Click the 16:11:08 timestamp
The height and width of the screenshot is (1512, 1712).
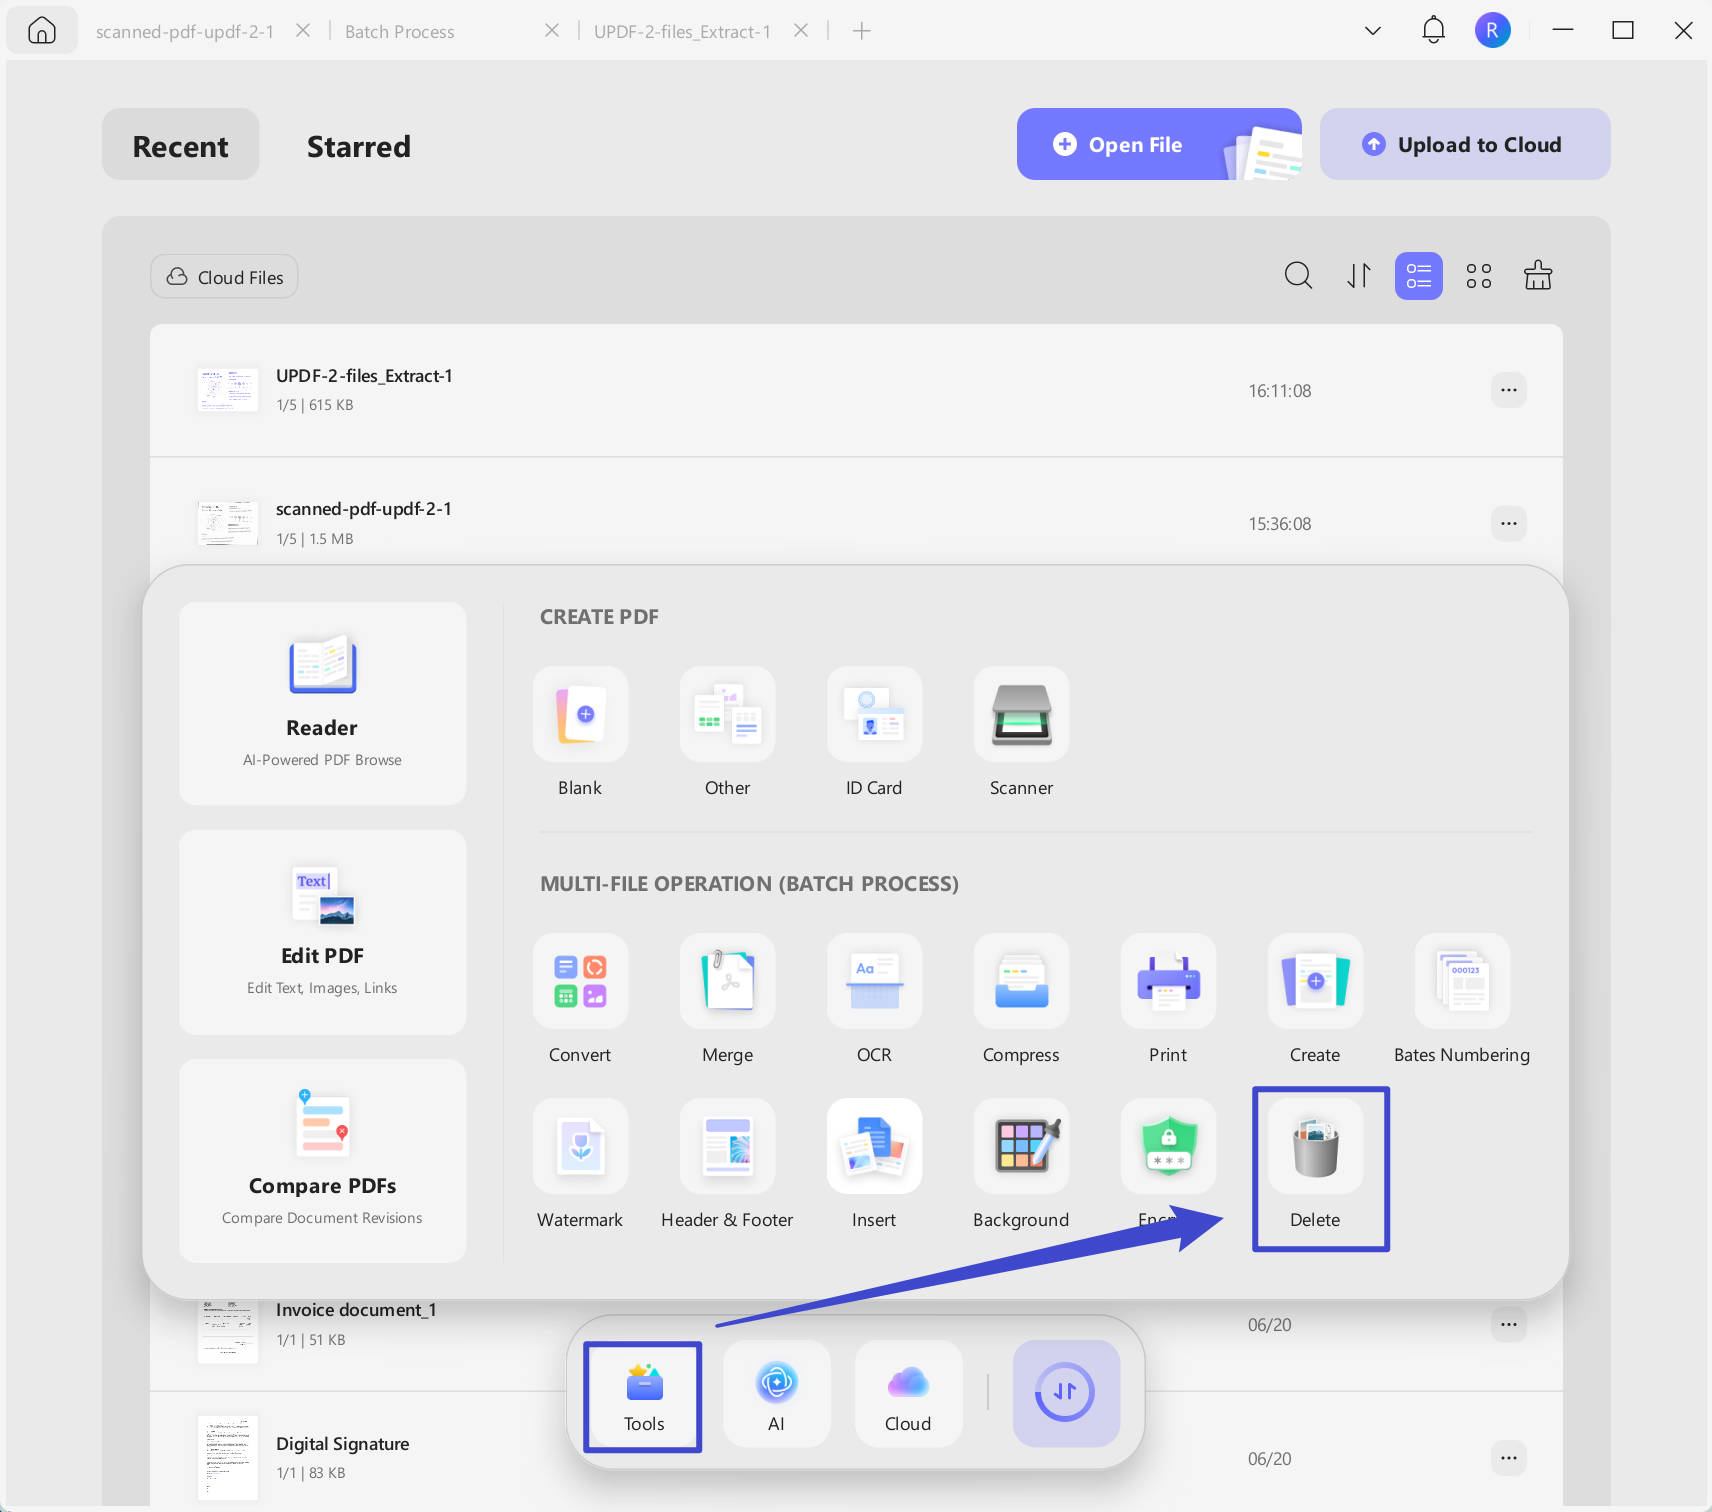(x=1279, y=391)
